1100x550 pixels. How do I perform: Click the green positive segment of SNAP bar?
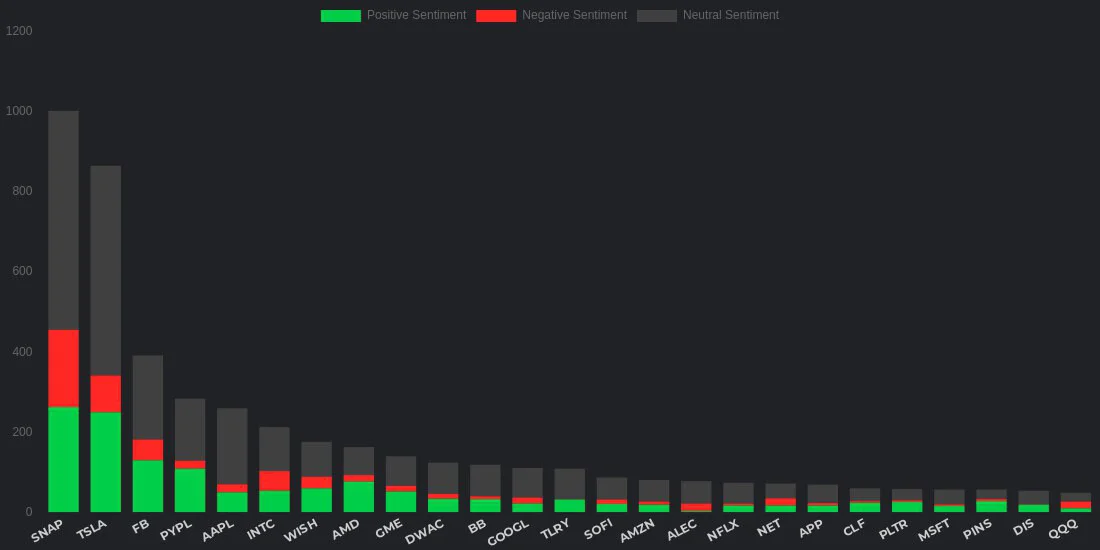coord(63,460)
